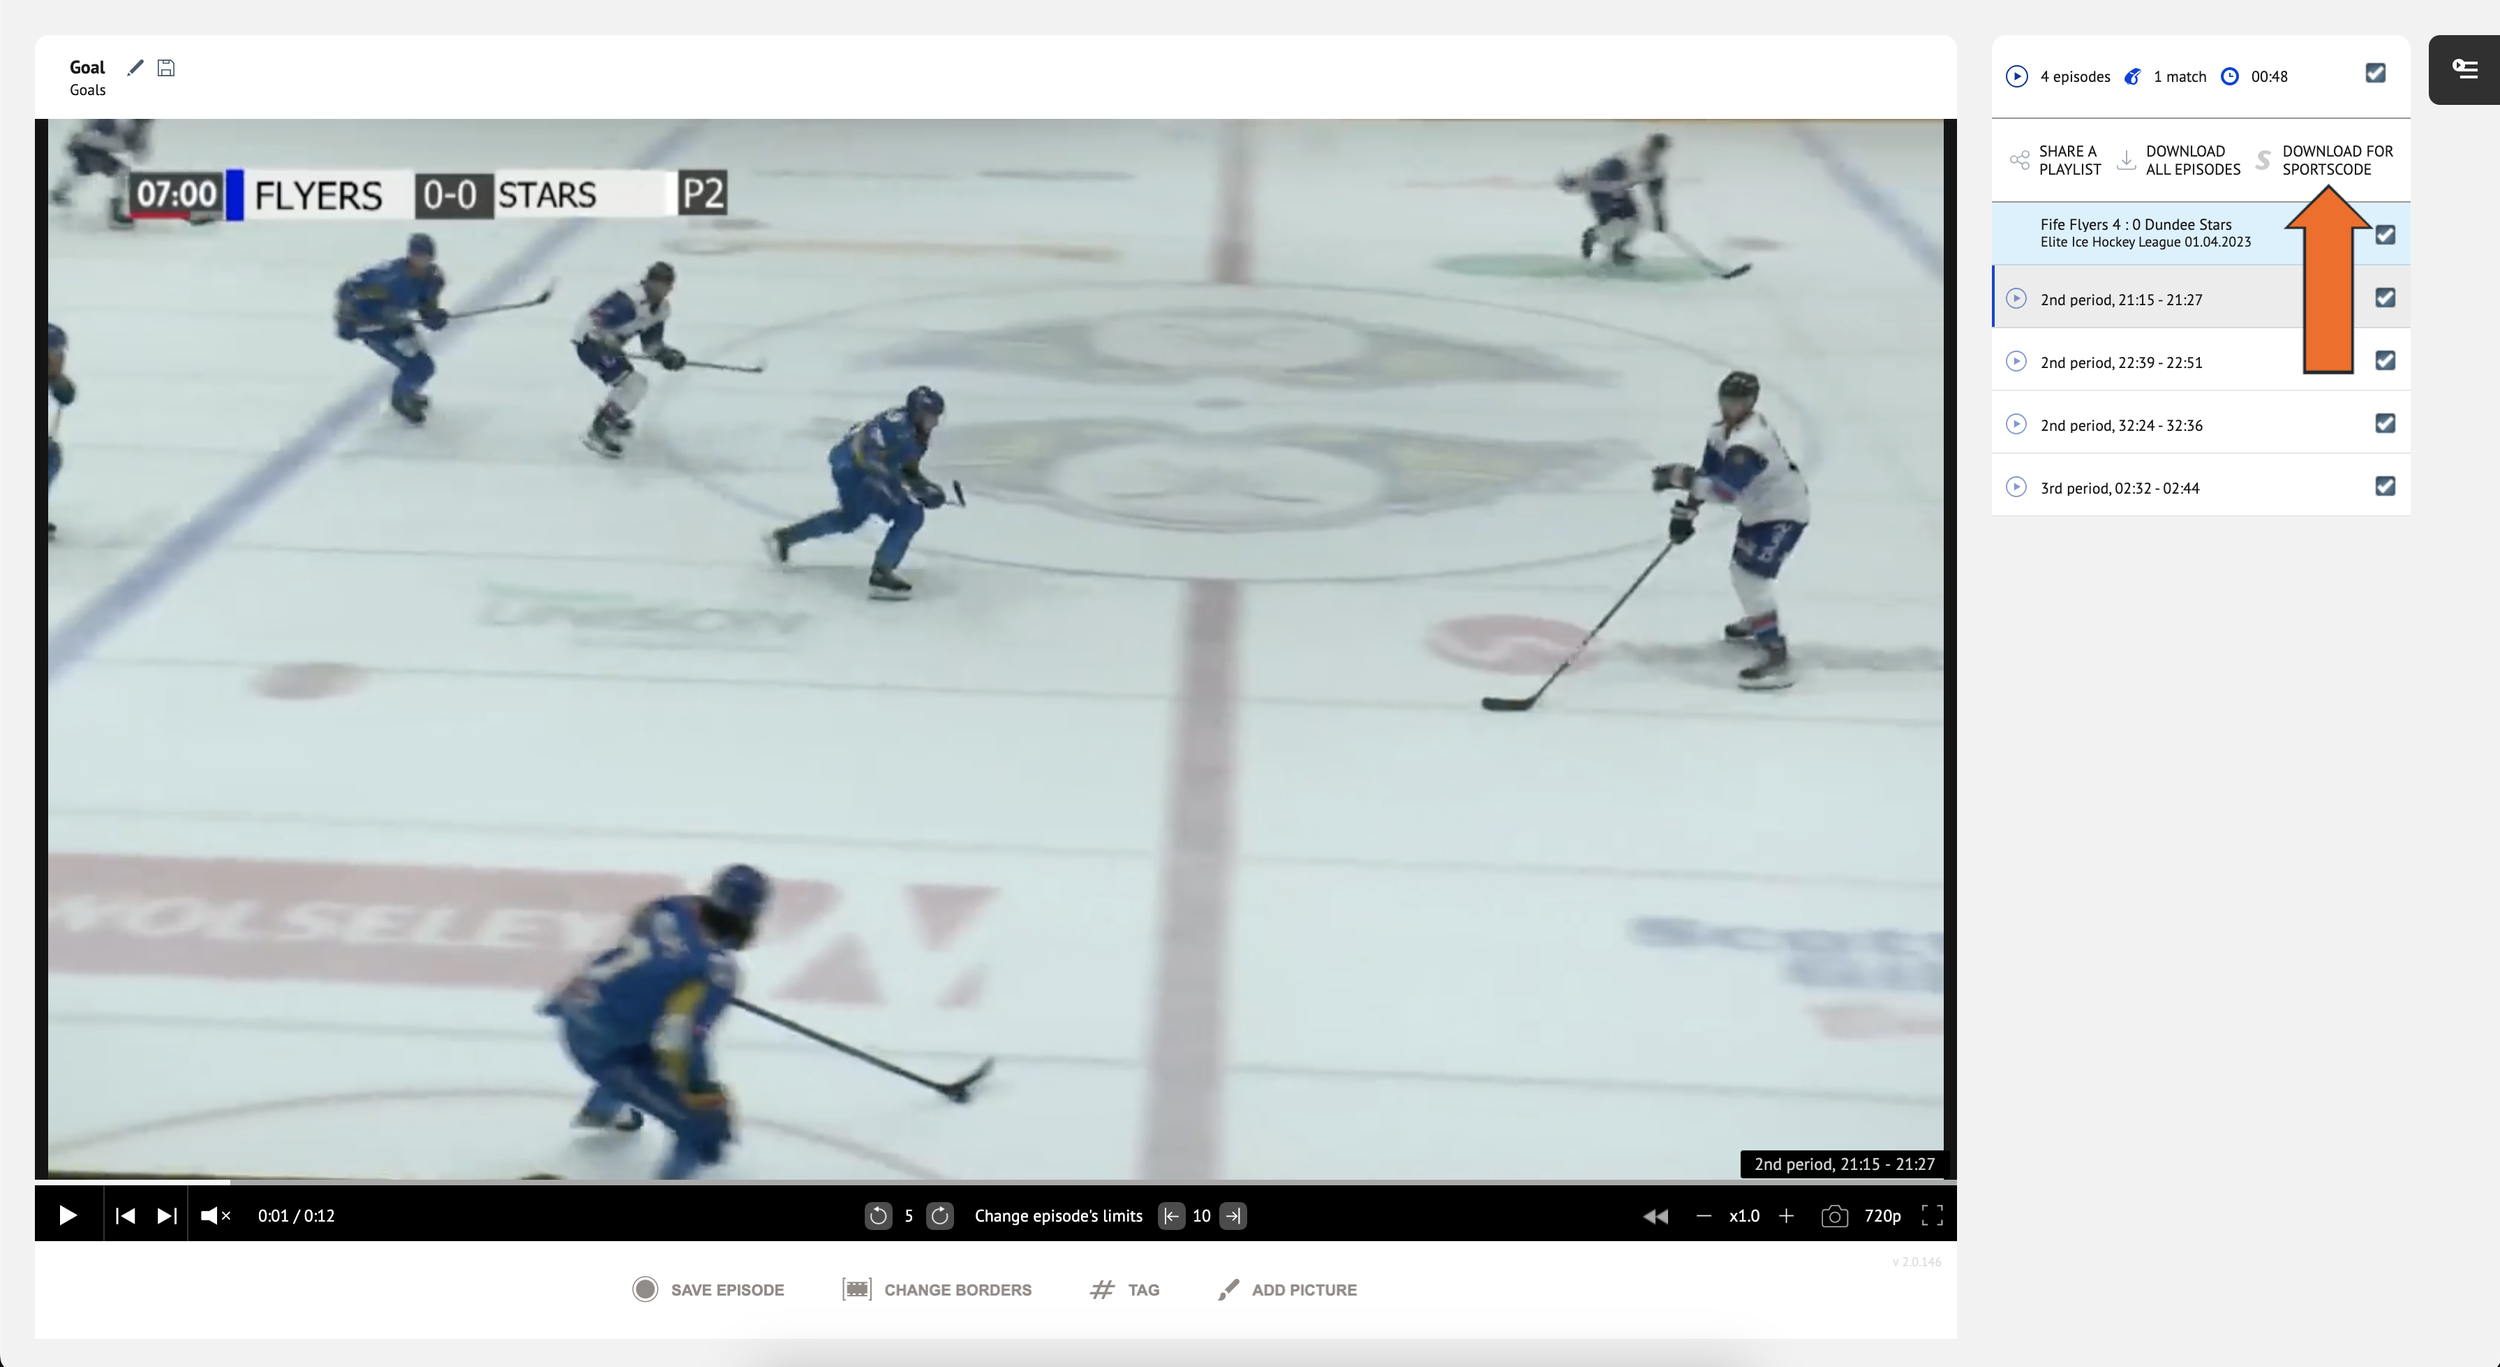Play the 2nd period 32:24 - 32:36 episode
Image resolution: width=2500 pixels, height=1367 pixels.
click(x=2016, y=424)
